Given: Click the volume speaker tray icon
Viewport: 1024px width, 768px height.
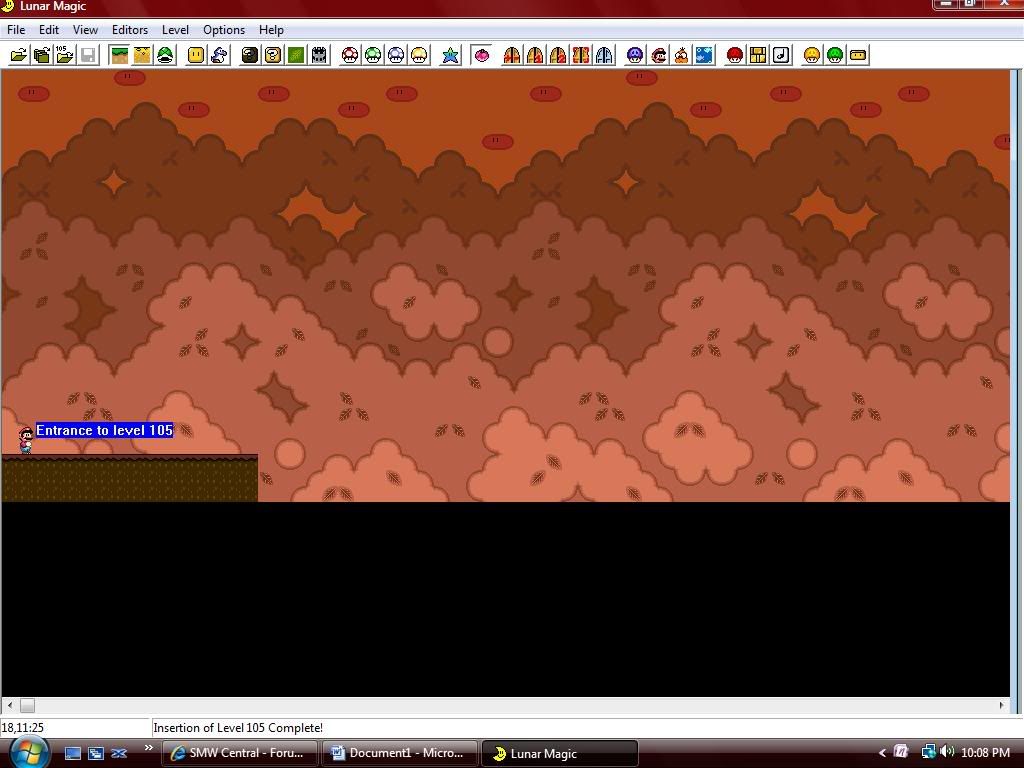Looking at the screenshot, I should (x=948, y=752).
